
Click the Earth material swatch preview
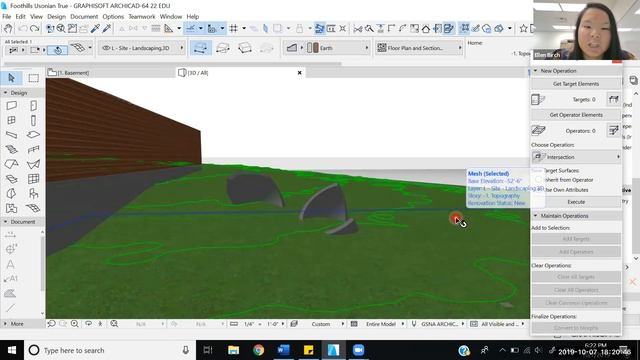point(313,48)
